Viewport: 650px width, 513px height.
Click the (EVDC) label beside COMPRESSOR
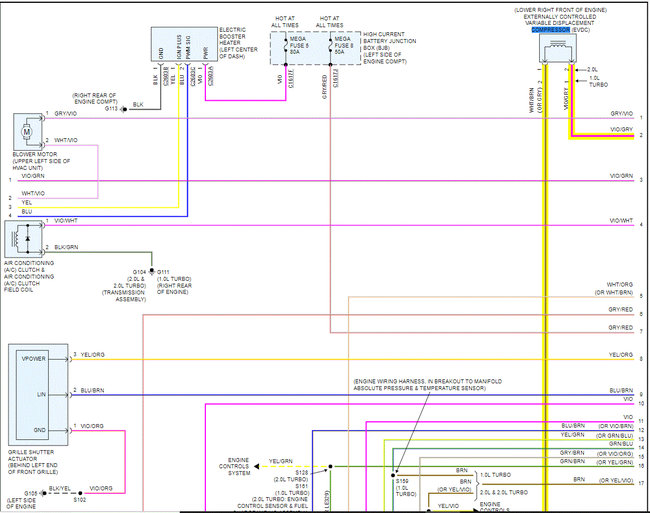coord(580,30)
